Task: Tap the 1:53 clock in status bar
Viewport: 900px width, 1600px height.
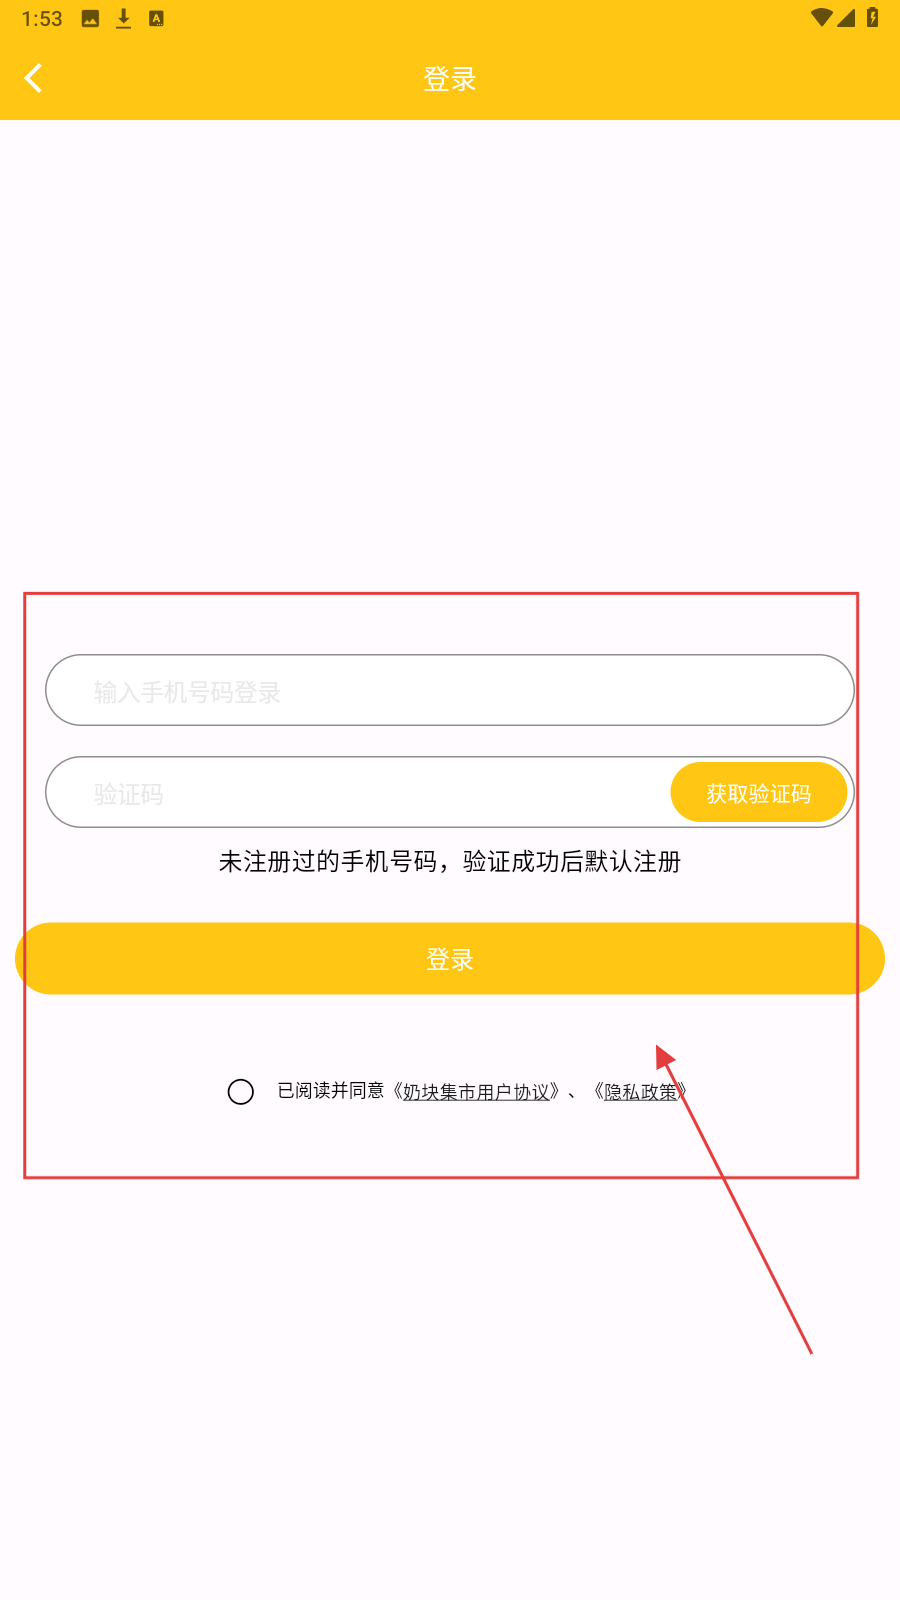Action: (x=42, y=19)
